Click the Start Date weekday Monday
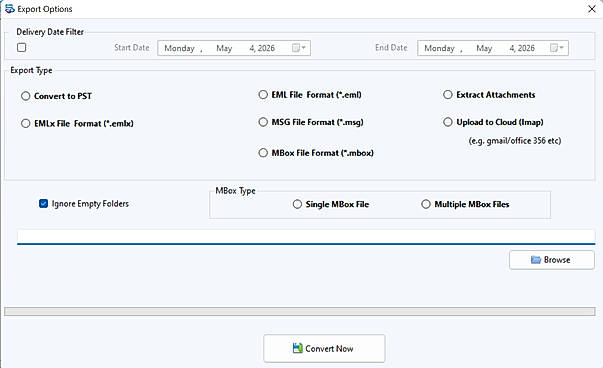Screen dimensions: 603x368 [x=179, y=48]
